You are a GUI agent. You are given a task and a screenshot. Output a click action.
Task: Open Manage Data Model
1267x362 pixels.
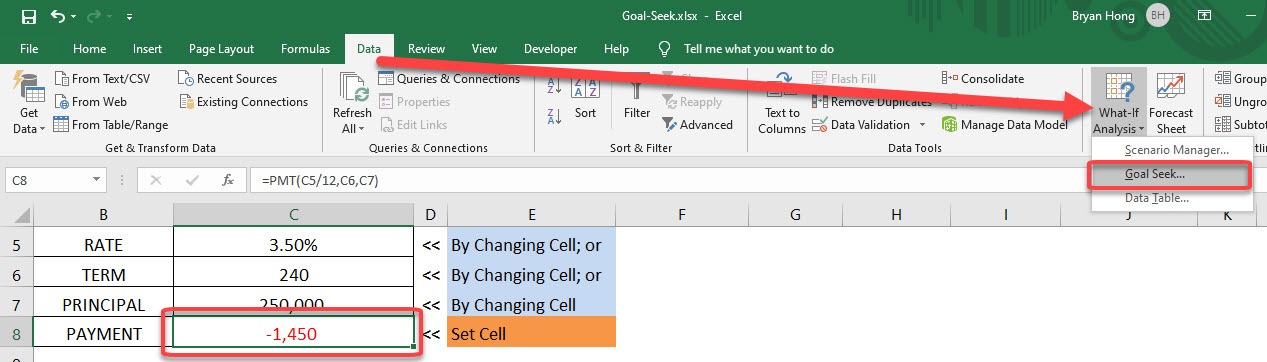[x=1005, y=125]
